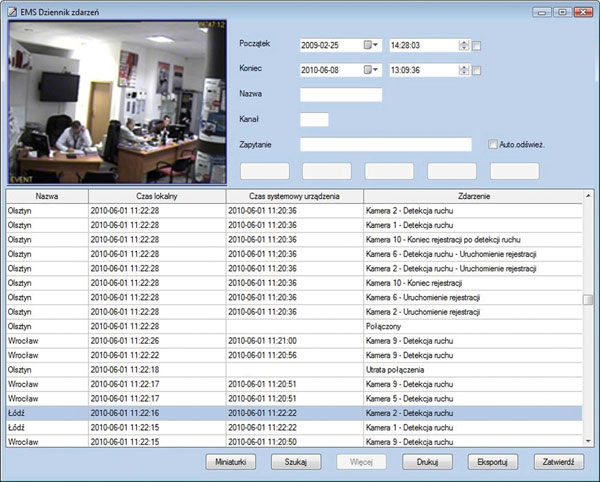This screenshot has width=600, height=482.
Task: Click the Drukuj print button
Action: (427, 462)
